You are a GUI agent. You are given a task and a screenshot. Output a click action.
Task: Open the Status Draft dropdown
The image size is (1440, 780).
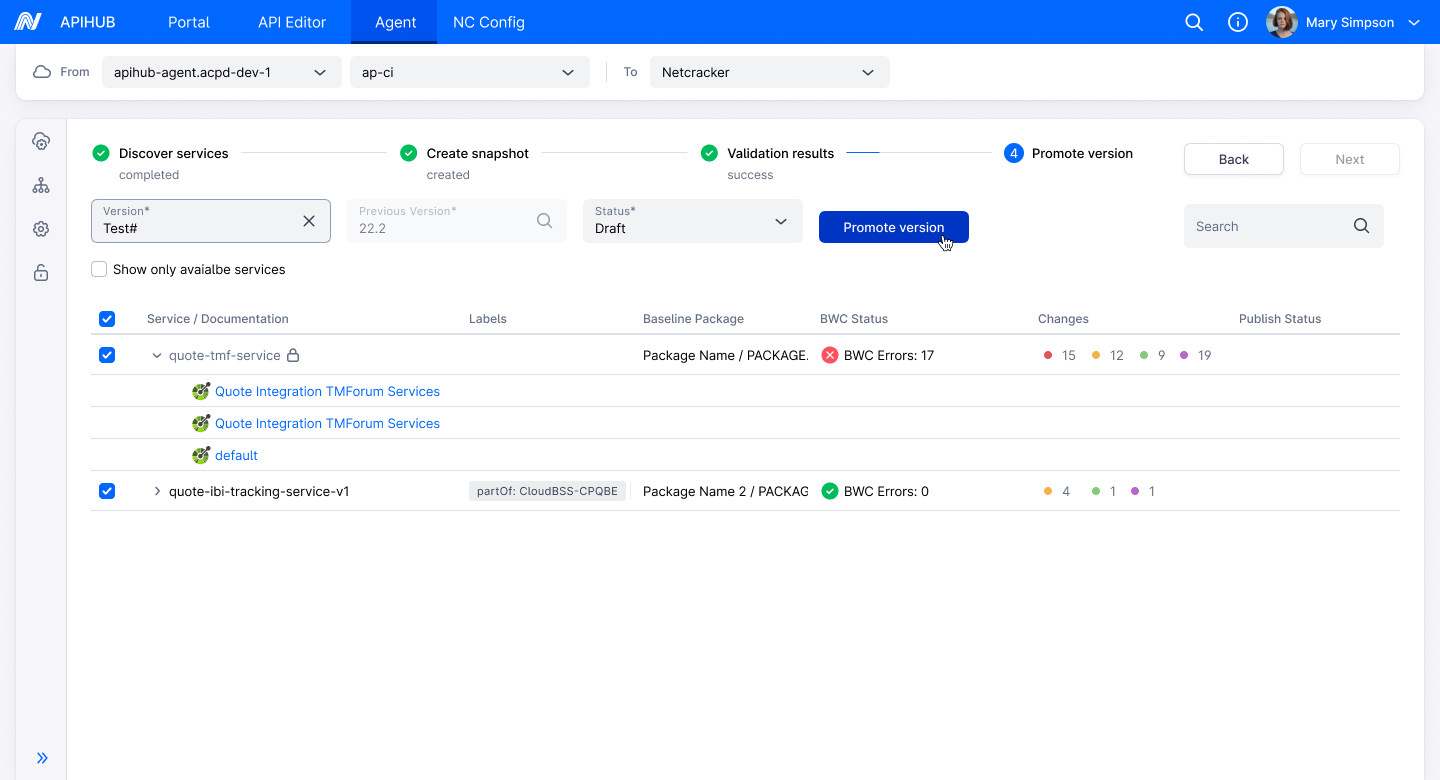pos(693,221)
